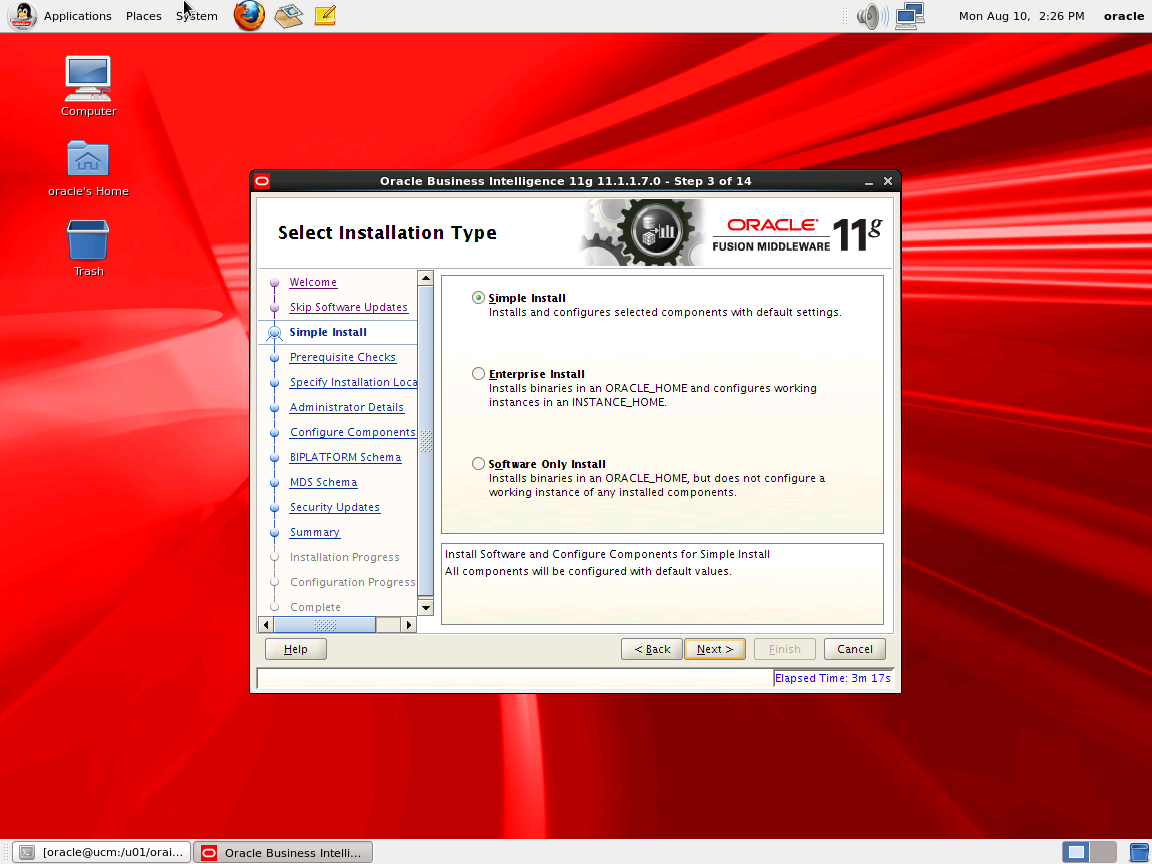The width and height of the screenshot is (1152, 864).
Task: Click the Next button
Action: click(x=715, y=649)
